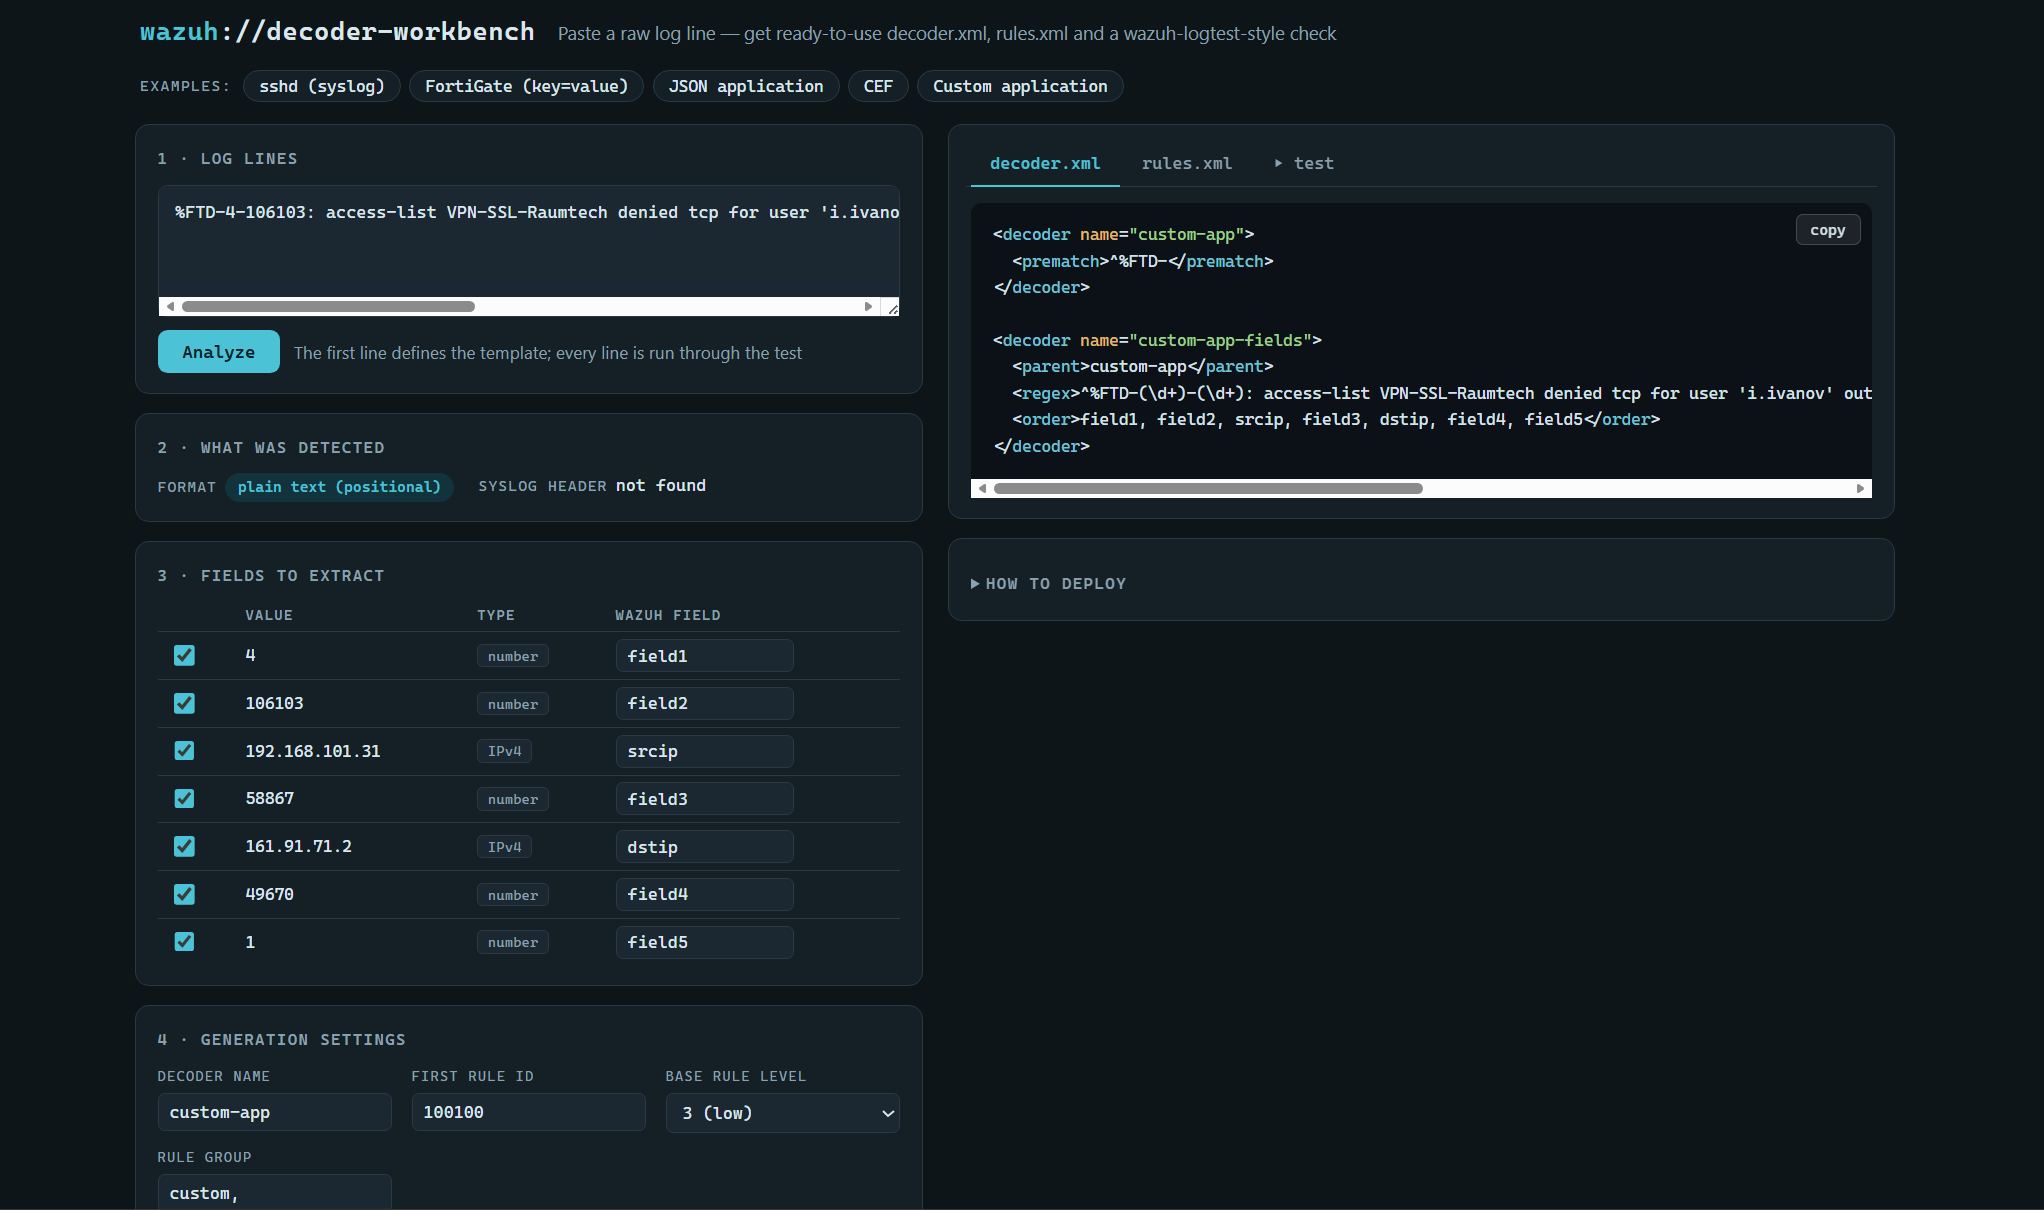The width and height of the screenshot is (2044, 1210).
Task: Open the test tab
Action: click(1304, 163)
